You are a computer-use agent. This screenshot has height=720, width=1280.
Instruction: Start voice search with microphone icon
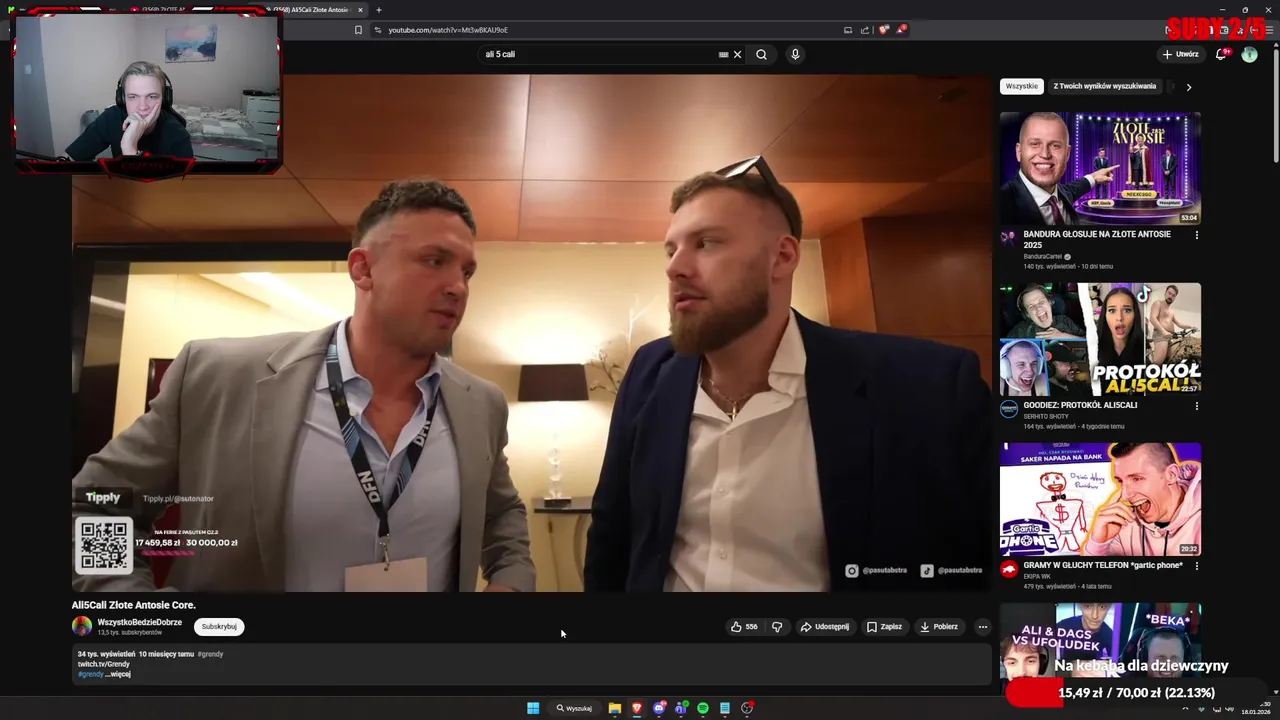pos(795,54)
